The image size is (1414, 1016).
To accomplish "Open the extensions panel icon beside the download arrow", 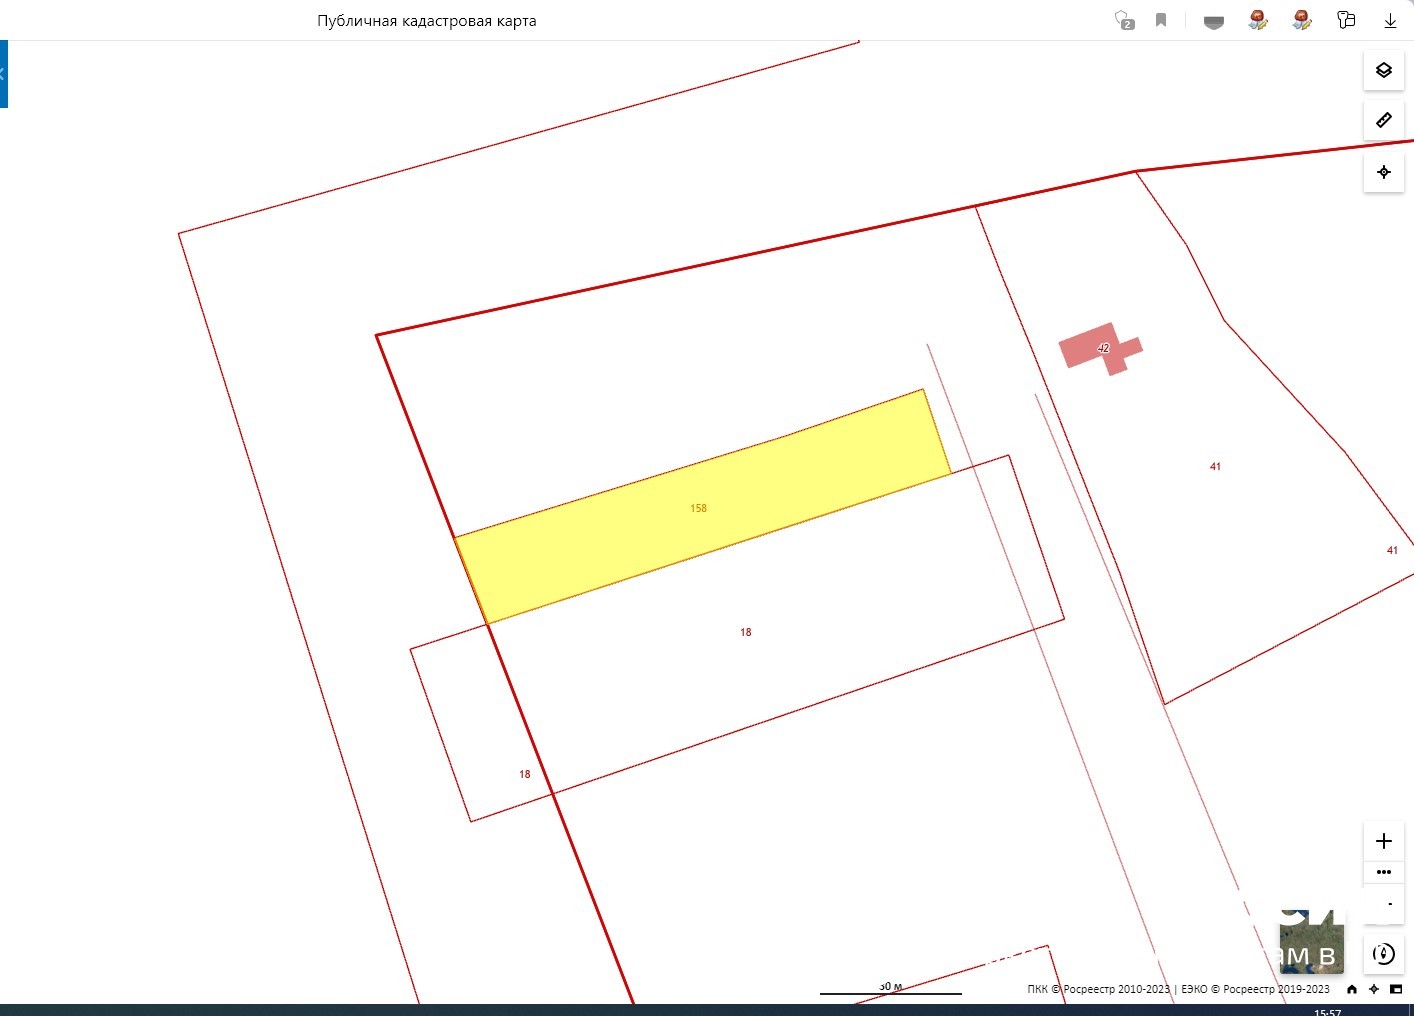I will click(x=1346, y=20).
